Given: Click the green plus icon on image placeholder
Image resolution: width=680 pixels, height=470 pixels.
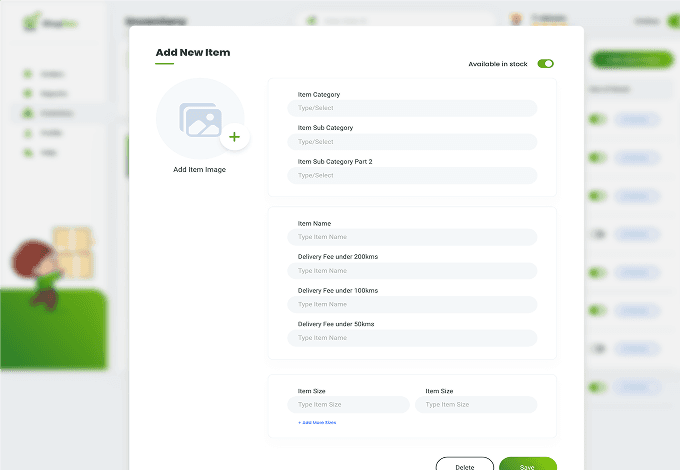Looking at the screenshot, I should pos(235,137).
